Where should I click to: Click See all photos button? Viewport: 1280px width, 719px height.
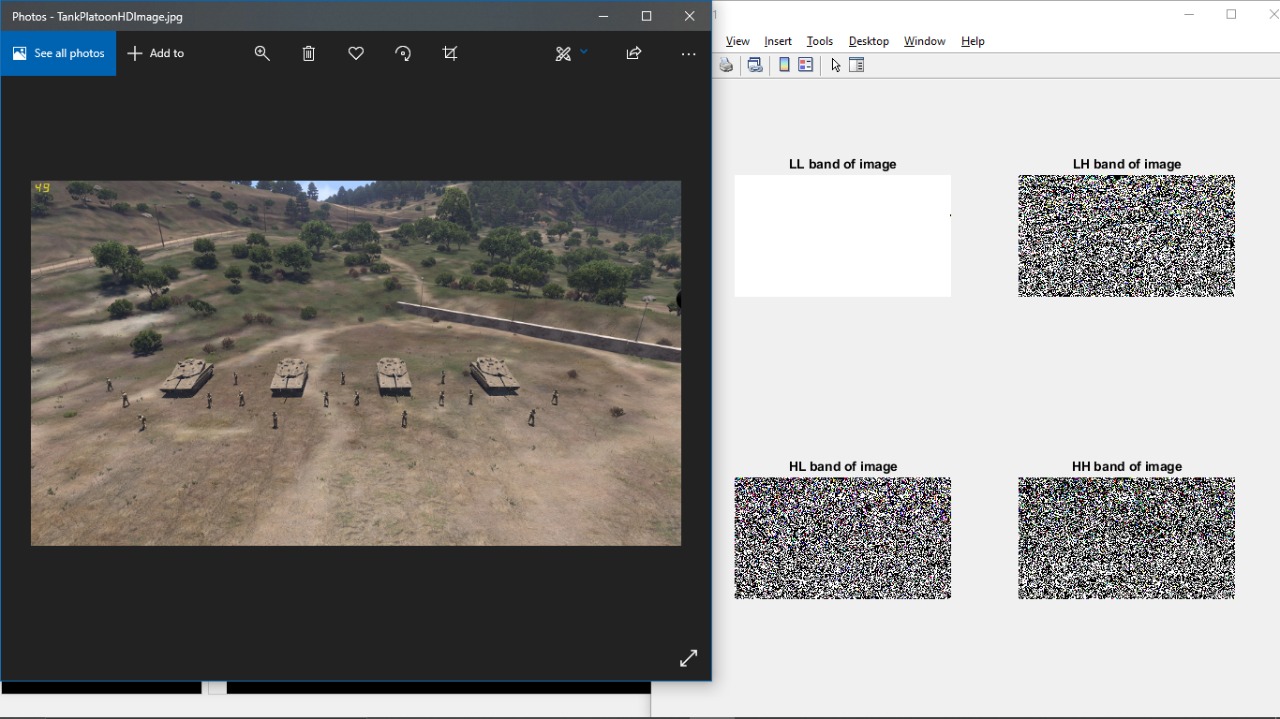click(58, 53)
